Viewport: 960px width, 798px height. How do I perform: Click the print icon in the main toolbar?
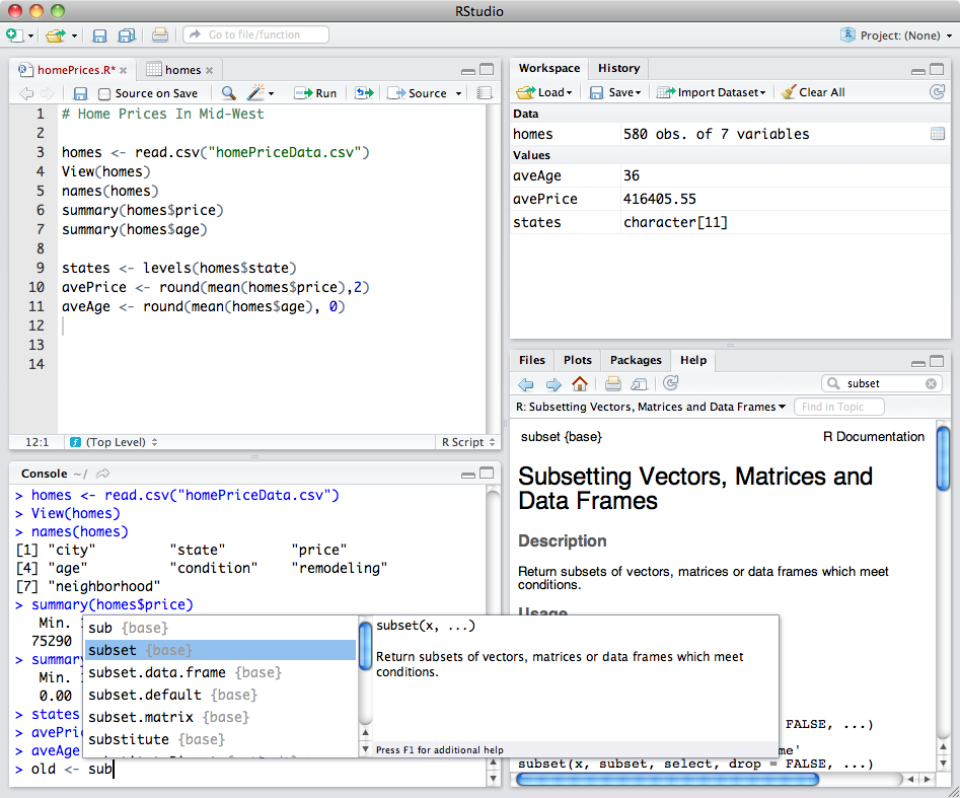[159, 33]
